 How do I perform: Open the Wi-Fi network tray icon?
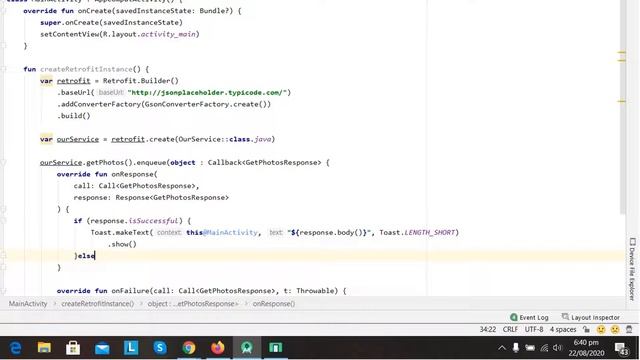coord(544,348)
